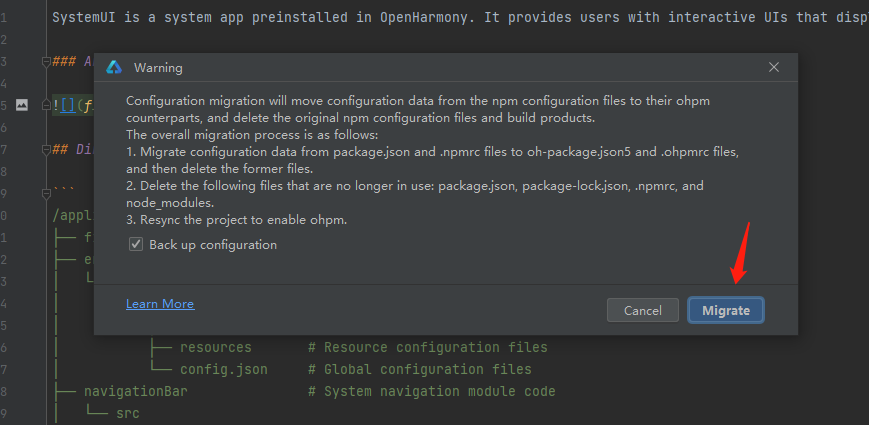The image size is (869, 425).
Task: Collapse the fold marker on line 5
Action: point(47,105)
